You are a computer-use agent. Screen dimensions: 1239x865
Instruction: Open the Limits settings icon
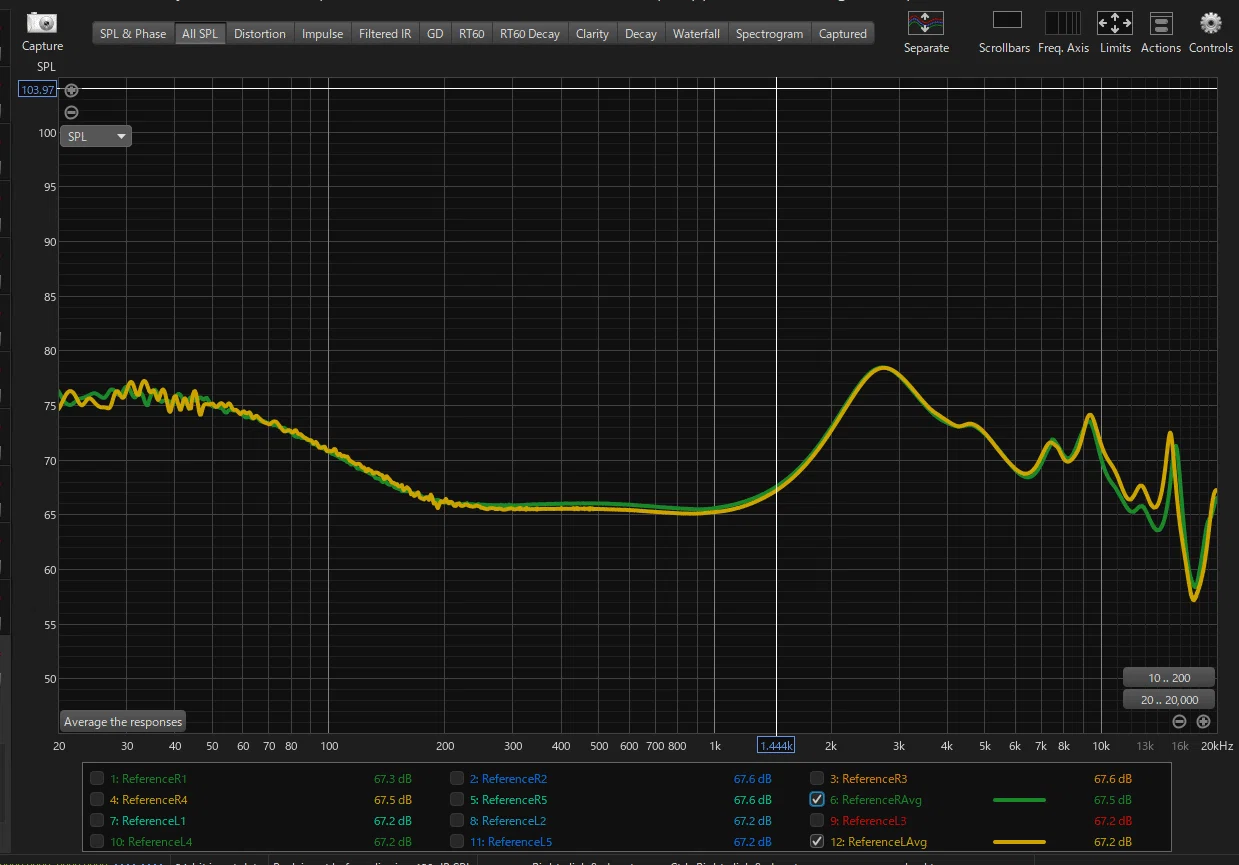pyautogui.click(x=1115, y=22)
